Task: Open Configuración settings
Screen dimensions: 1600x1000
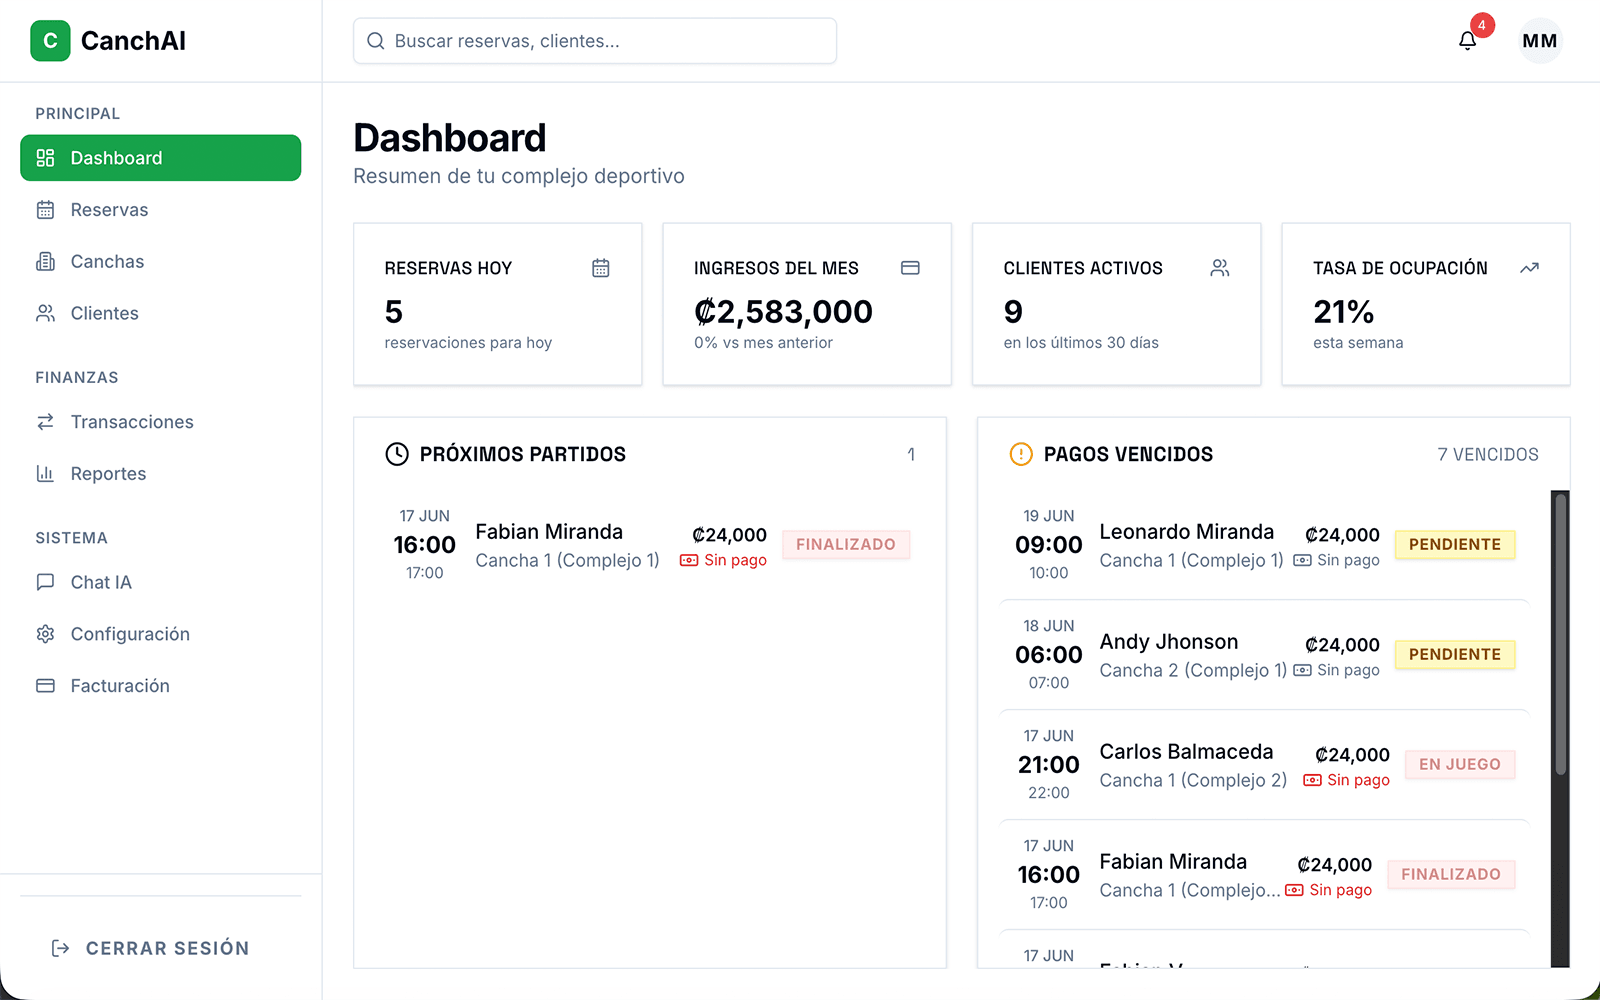Action: (160, 634)
